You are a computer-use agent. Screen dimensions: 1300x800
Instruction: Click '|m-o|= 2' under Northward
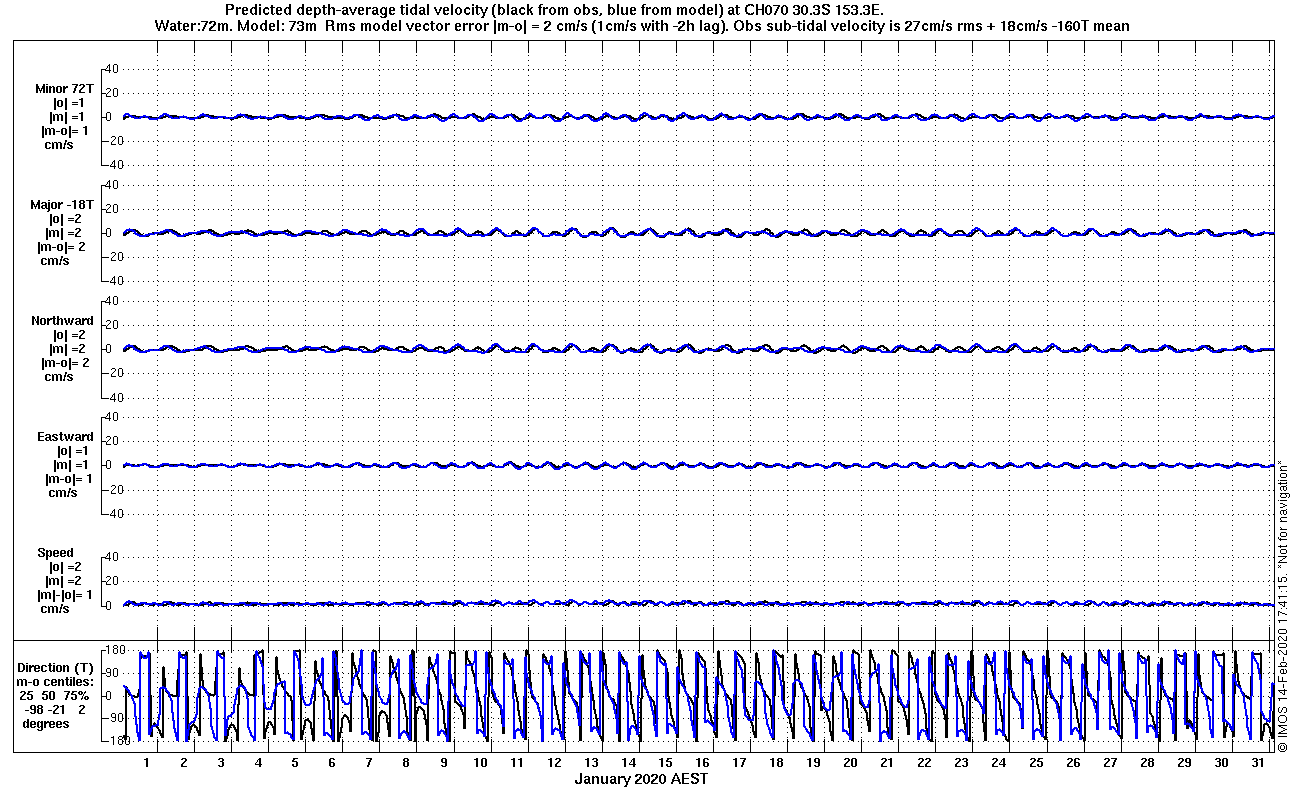pyautogui.click(x=64, y=363)
